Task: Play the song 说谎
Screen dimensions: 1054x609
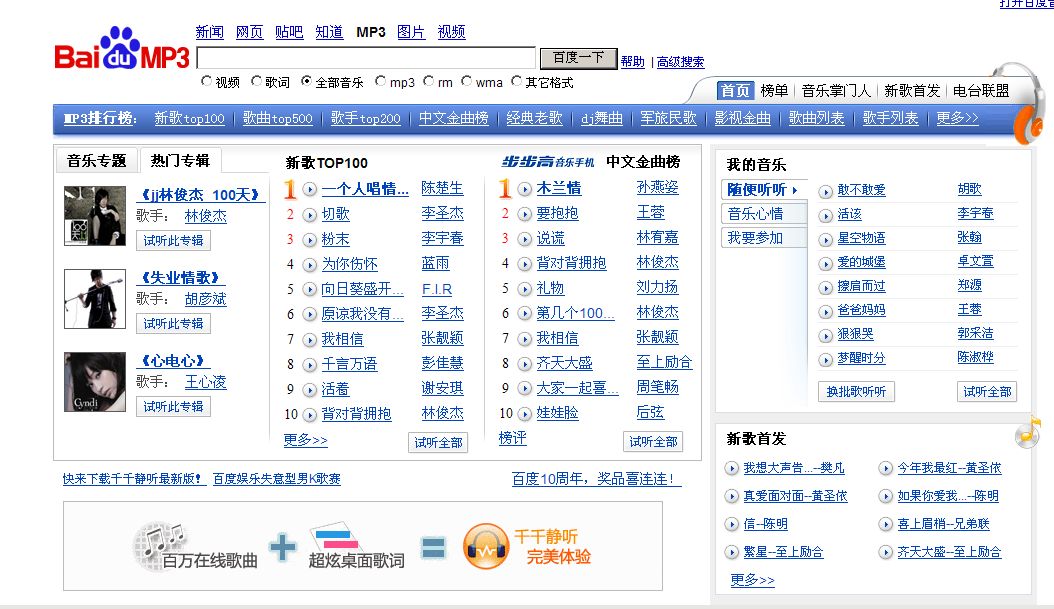Action: point(524,239)
